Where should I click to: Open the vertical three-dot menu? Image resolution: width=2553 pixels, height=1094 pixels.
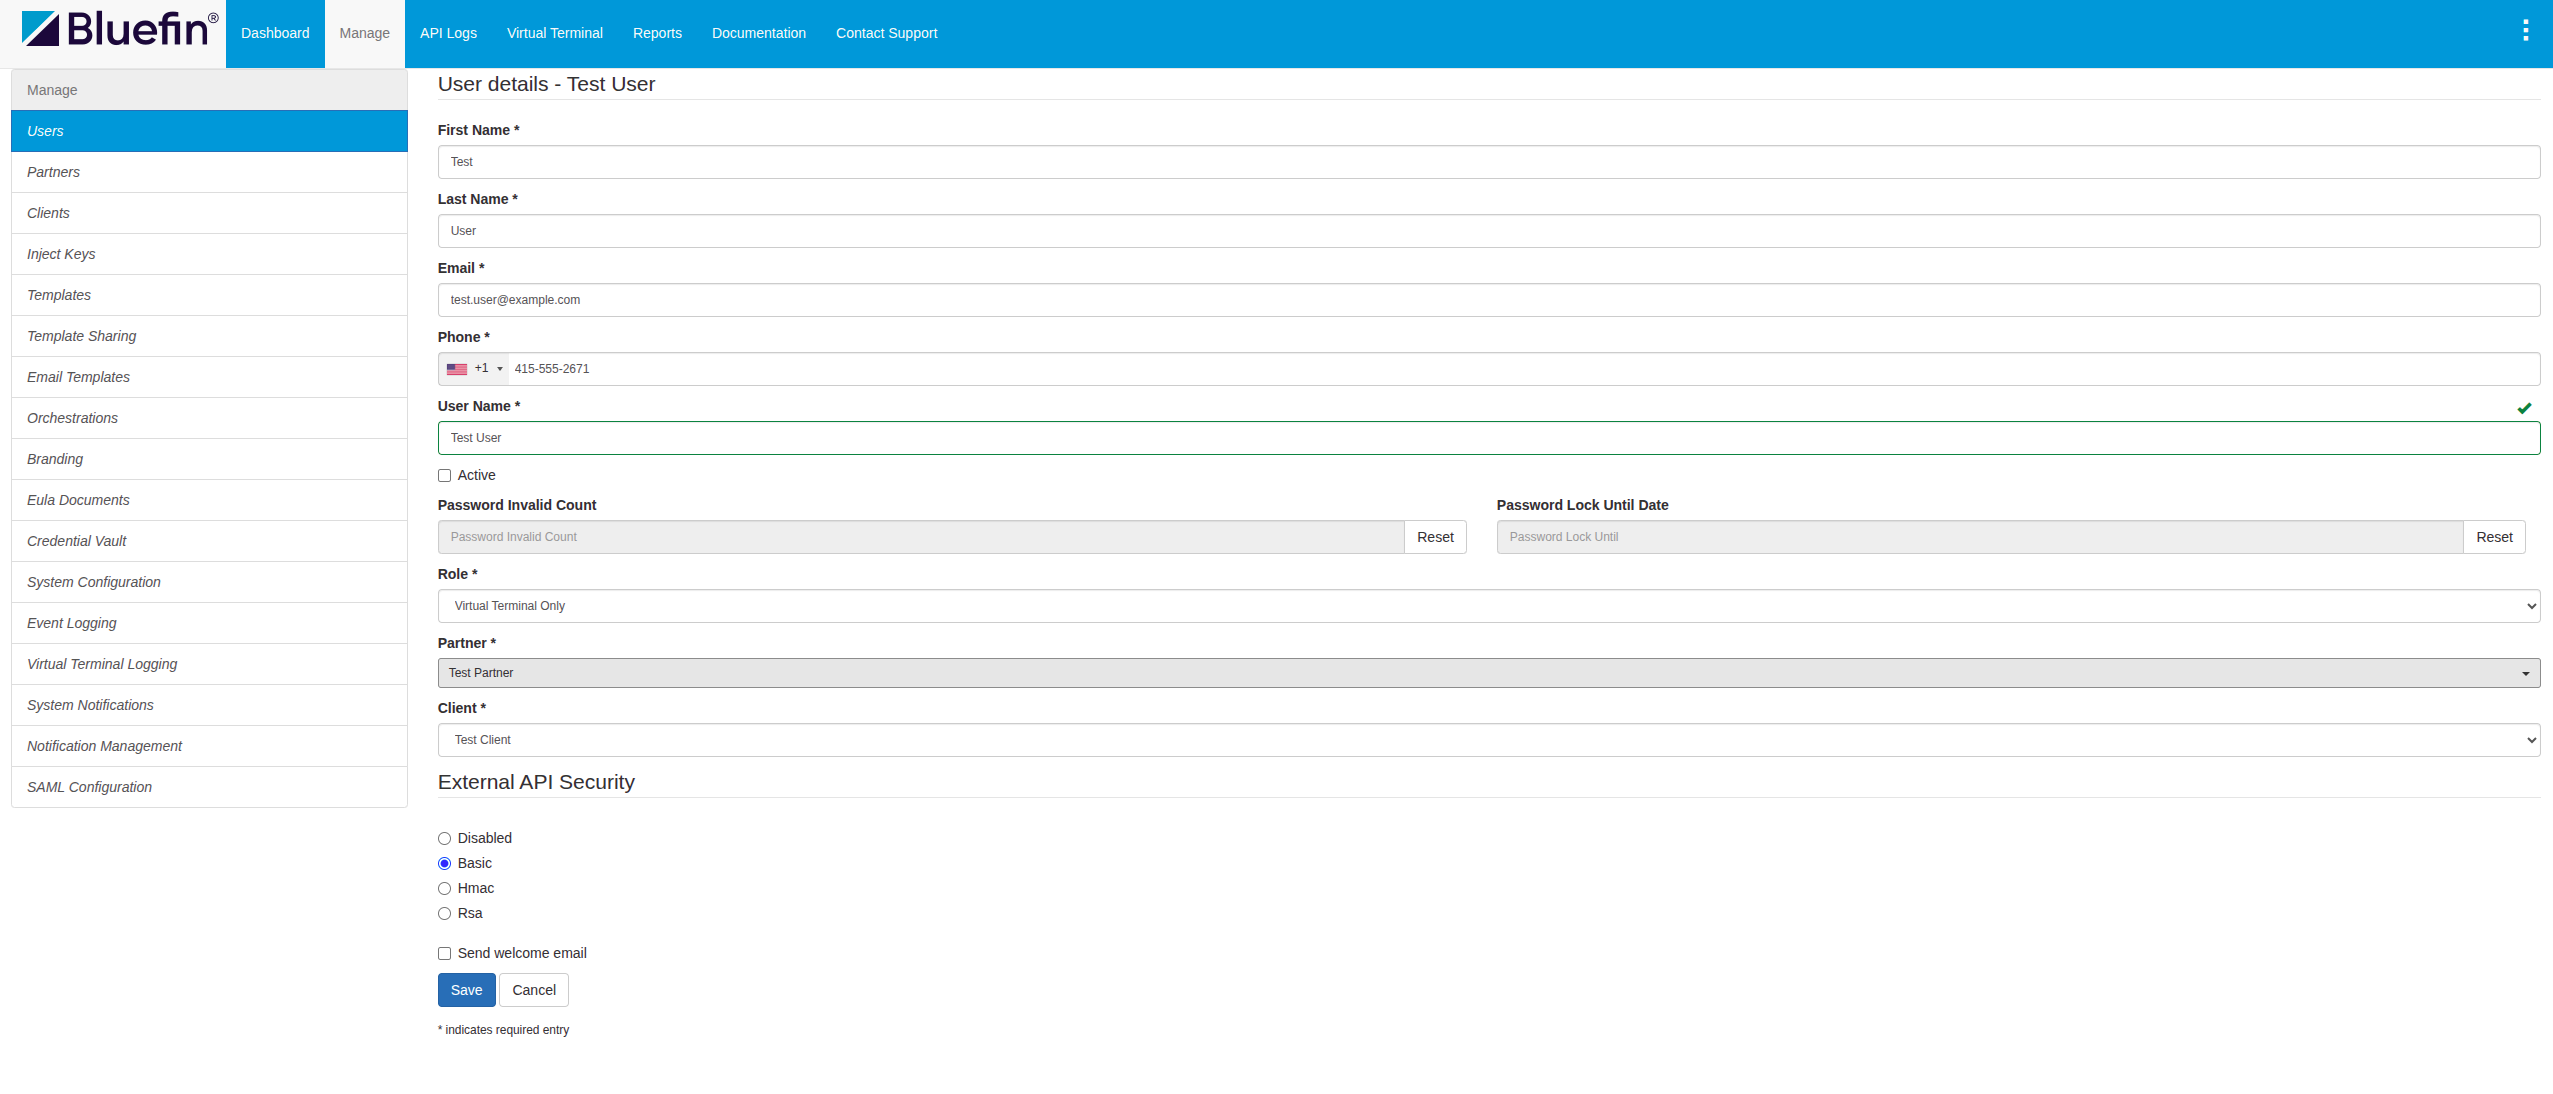pyautogui.click(x=2525, y=31)
